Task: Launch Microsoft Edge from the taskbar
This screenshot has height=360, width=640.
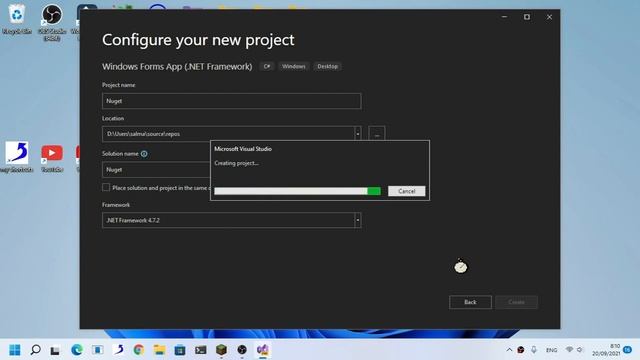Action: [77, 350]
